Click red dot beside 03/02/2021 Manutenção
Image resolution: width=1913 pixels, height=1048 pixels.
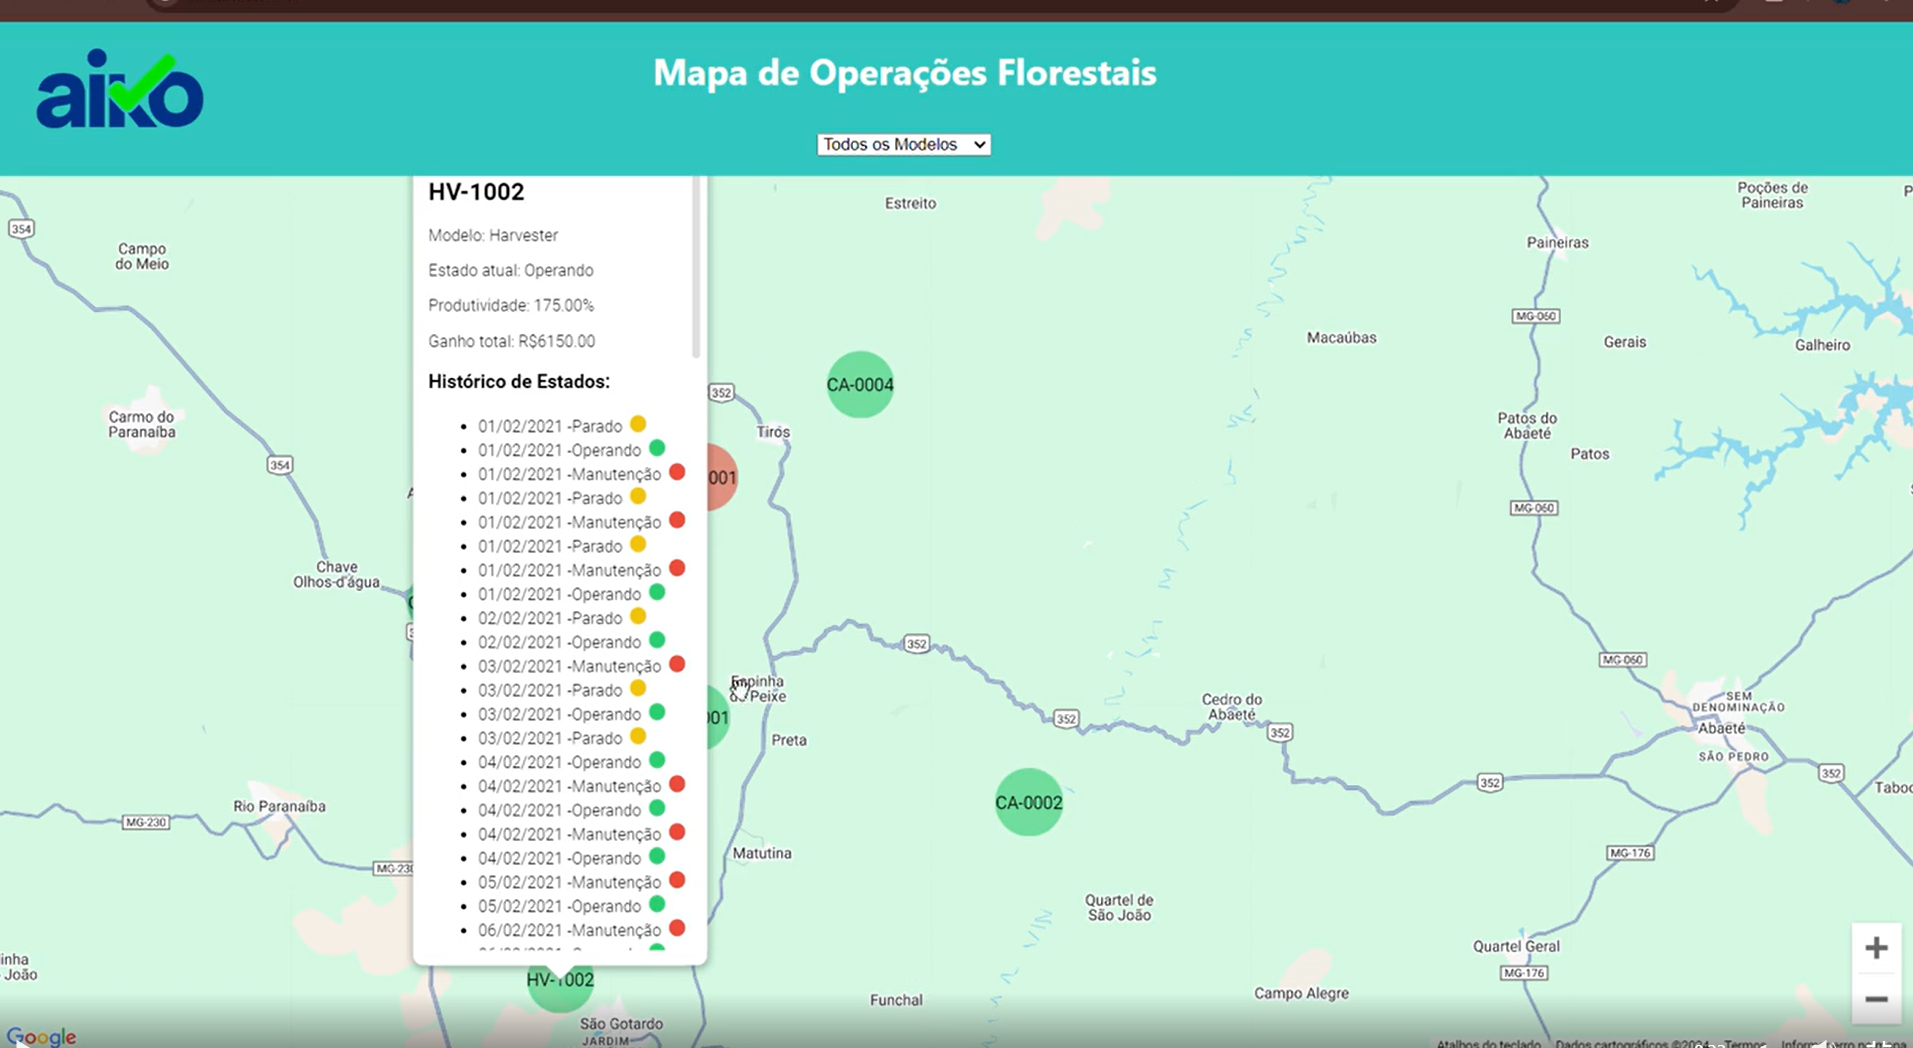677,664
